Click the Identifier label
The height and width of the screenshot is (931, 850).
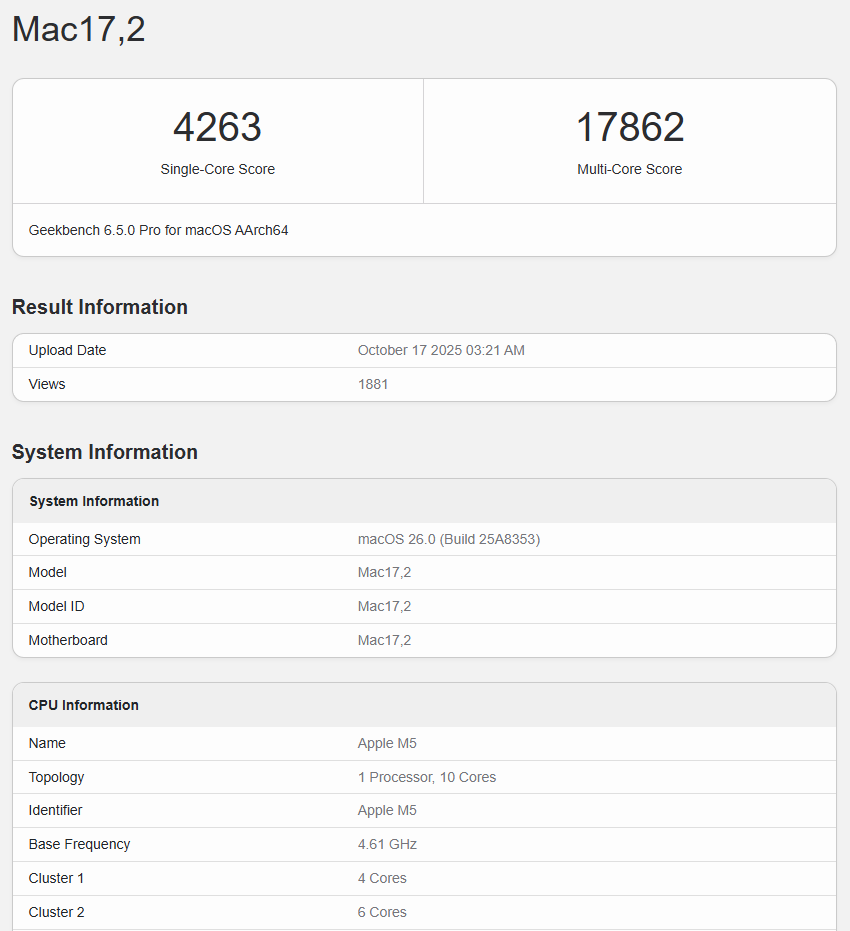coord(55,810)
